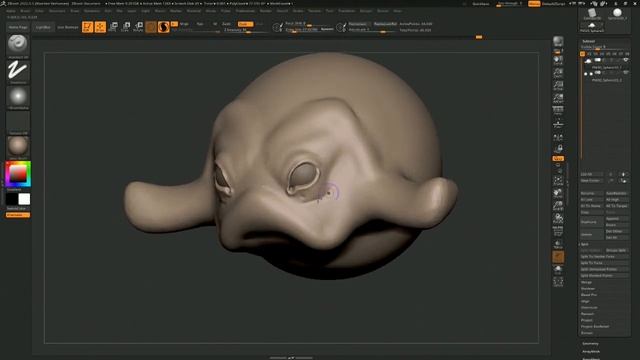Viewport: 640px width, 360px height.
Task: Collapse the Split section
Action: (584, 244)
